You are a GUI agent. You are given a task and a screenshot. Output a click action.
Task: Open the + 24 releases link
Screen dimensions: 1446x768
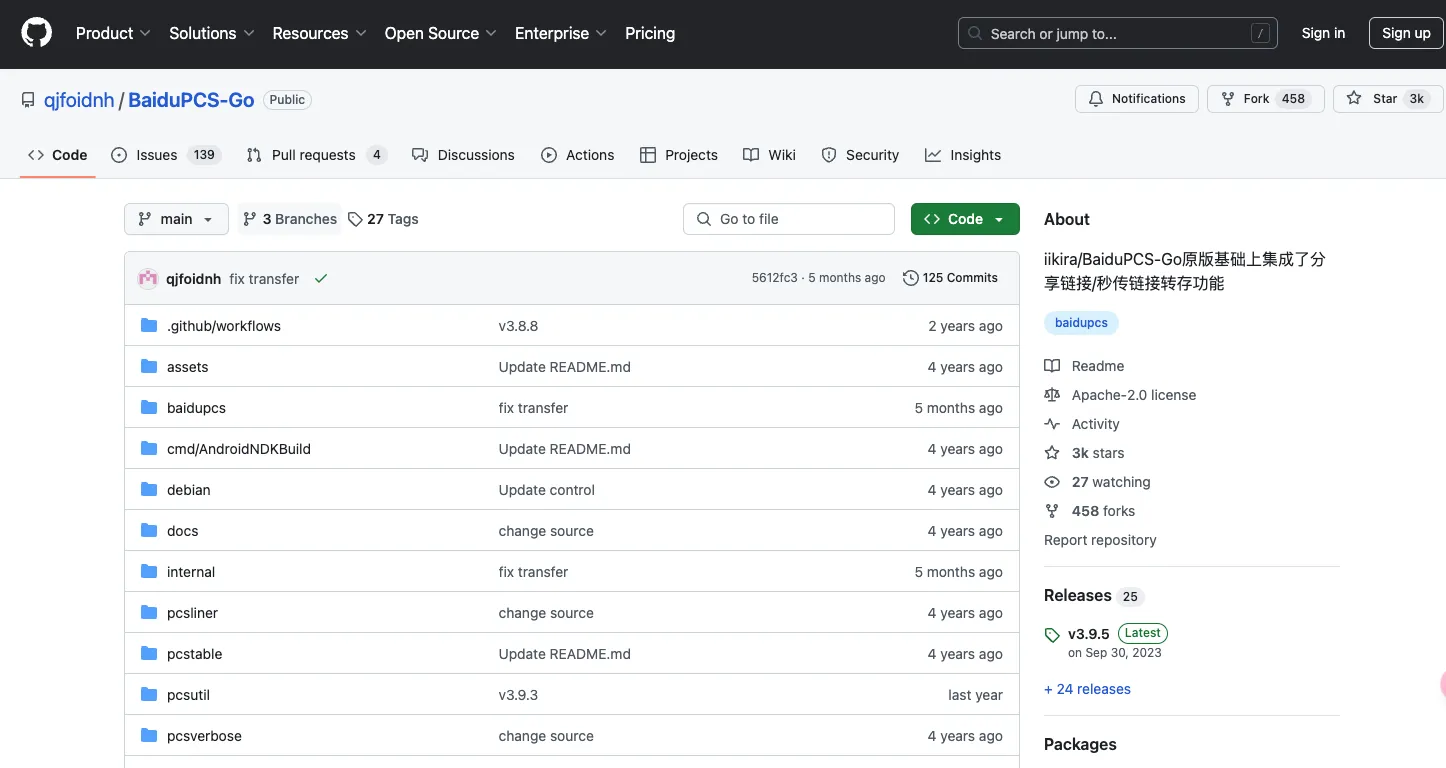[x=1087, y=689]
